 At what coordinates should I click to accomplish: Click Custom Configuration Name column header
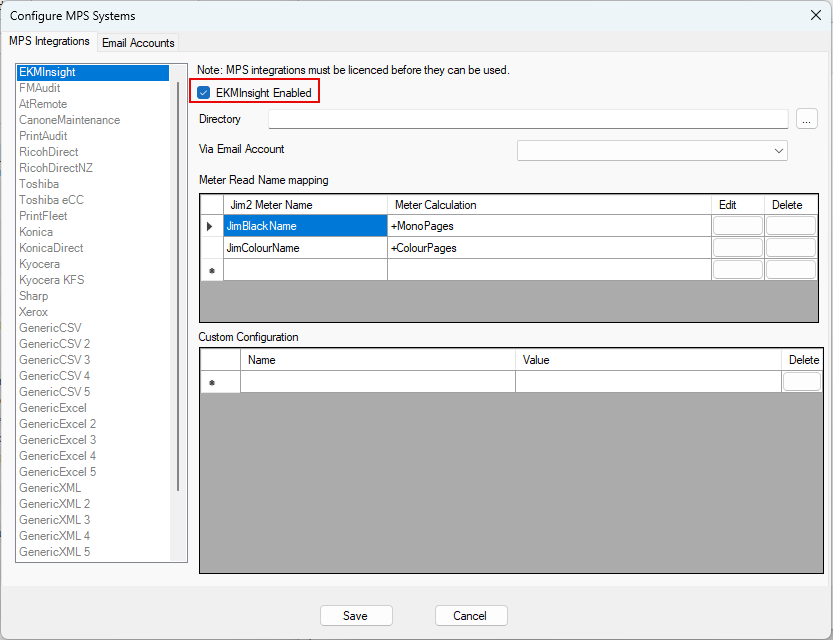click(x=378, y=360)
